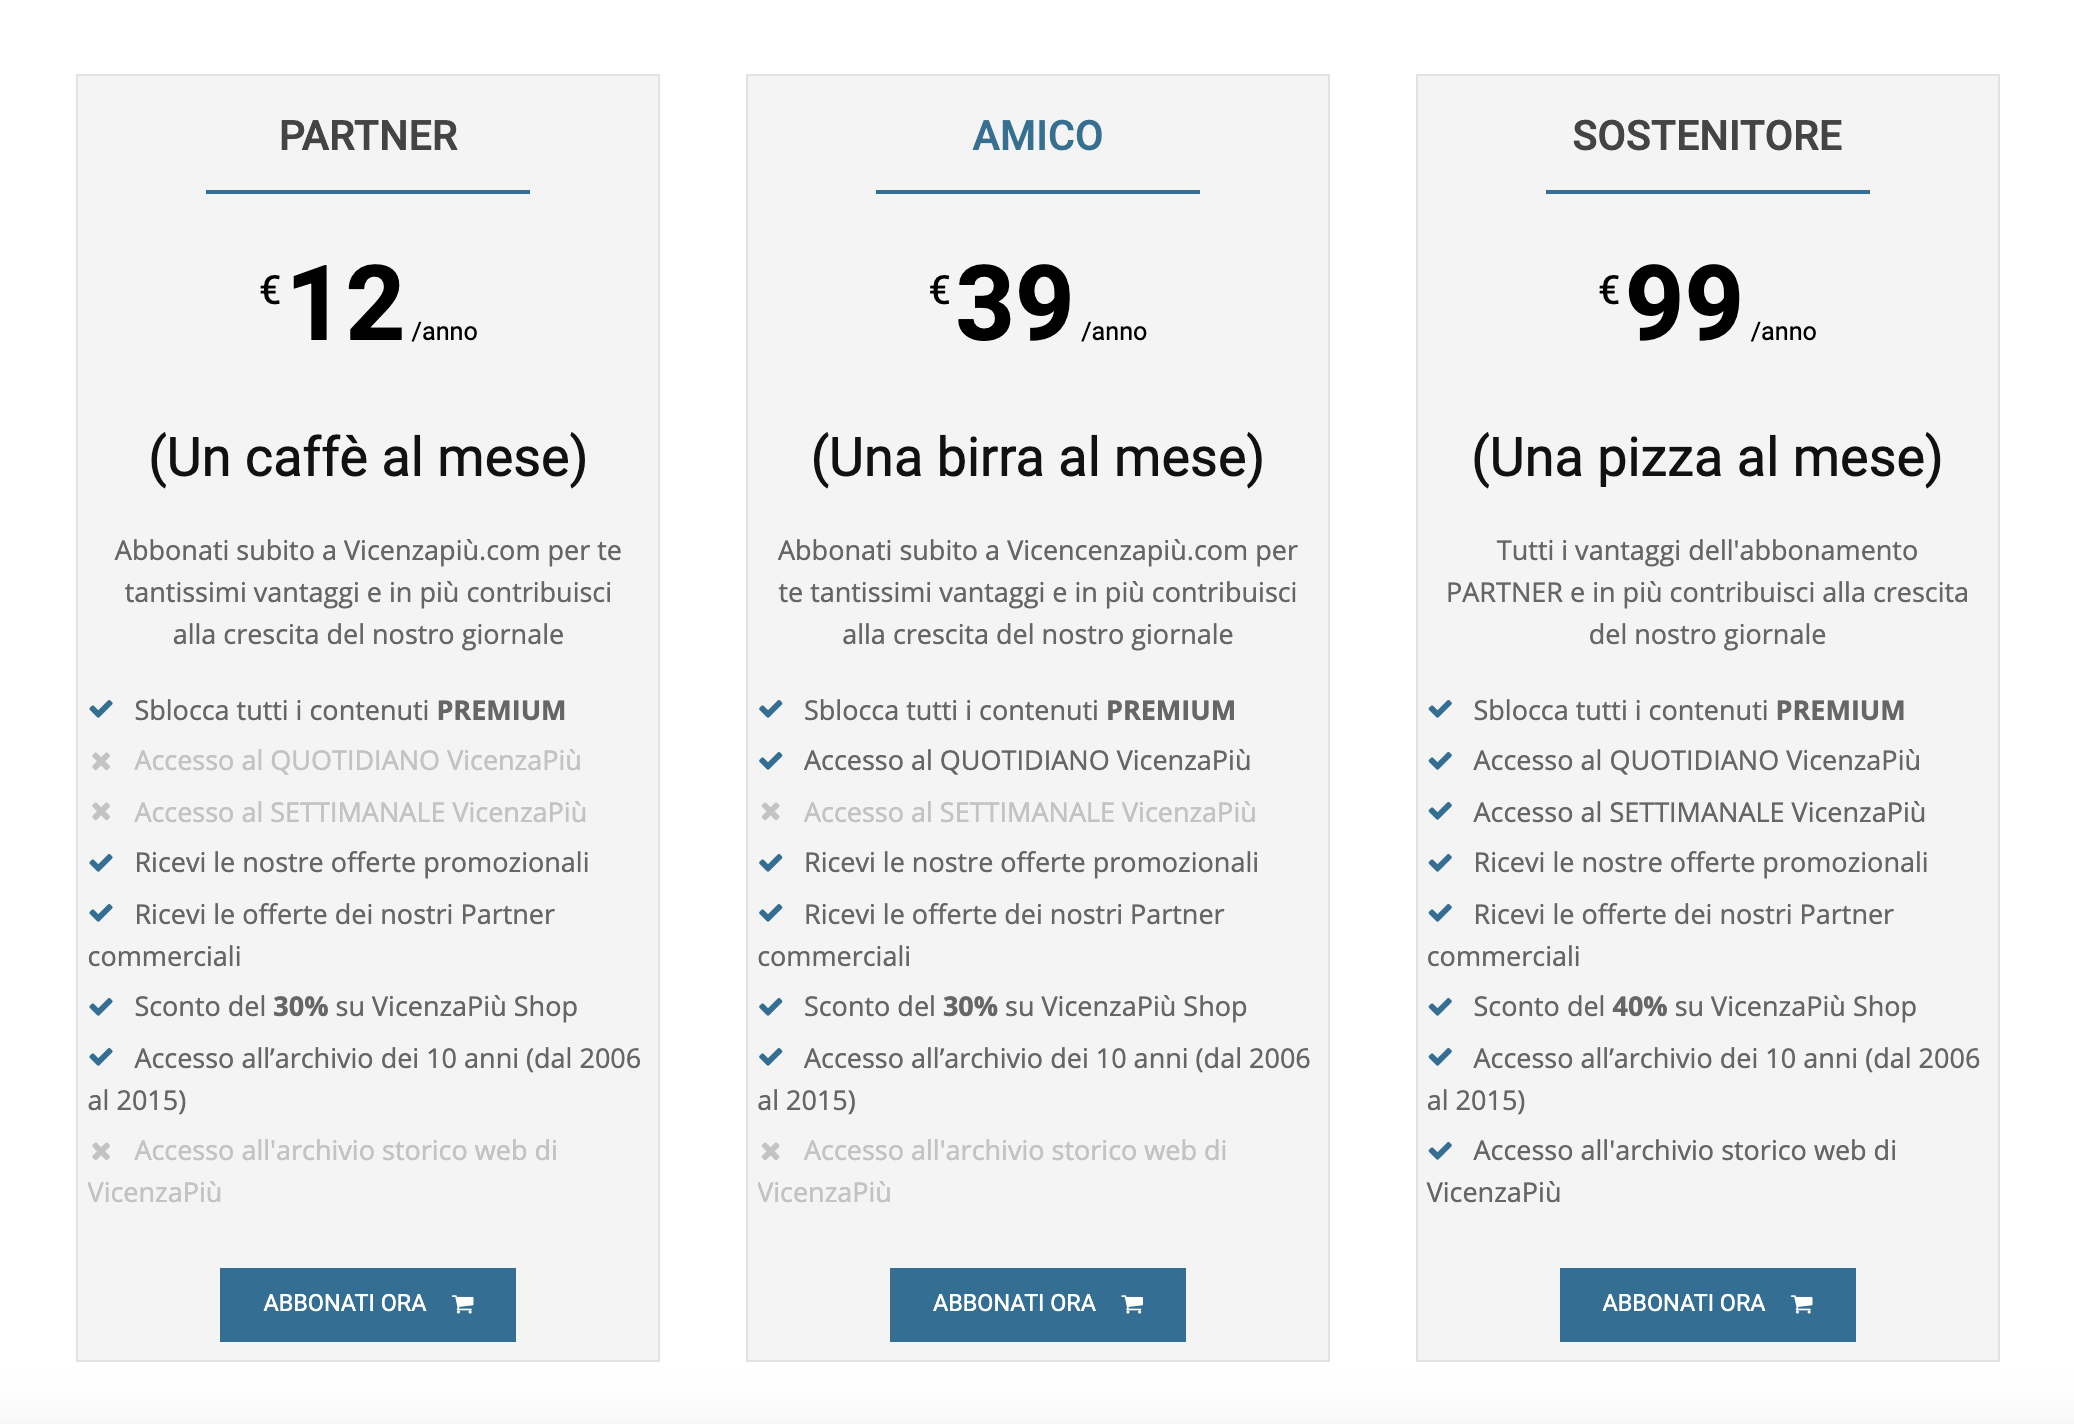Screen dimensions: 2074x1424
Task: Select the AMICO plan heading
Action: [x=1037, y=136]
